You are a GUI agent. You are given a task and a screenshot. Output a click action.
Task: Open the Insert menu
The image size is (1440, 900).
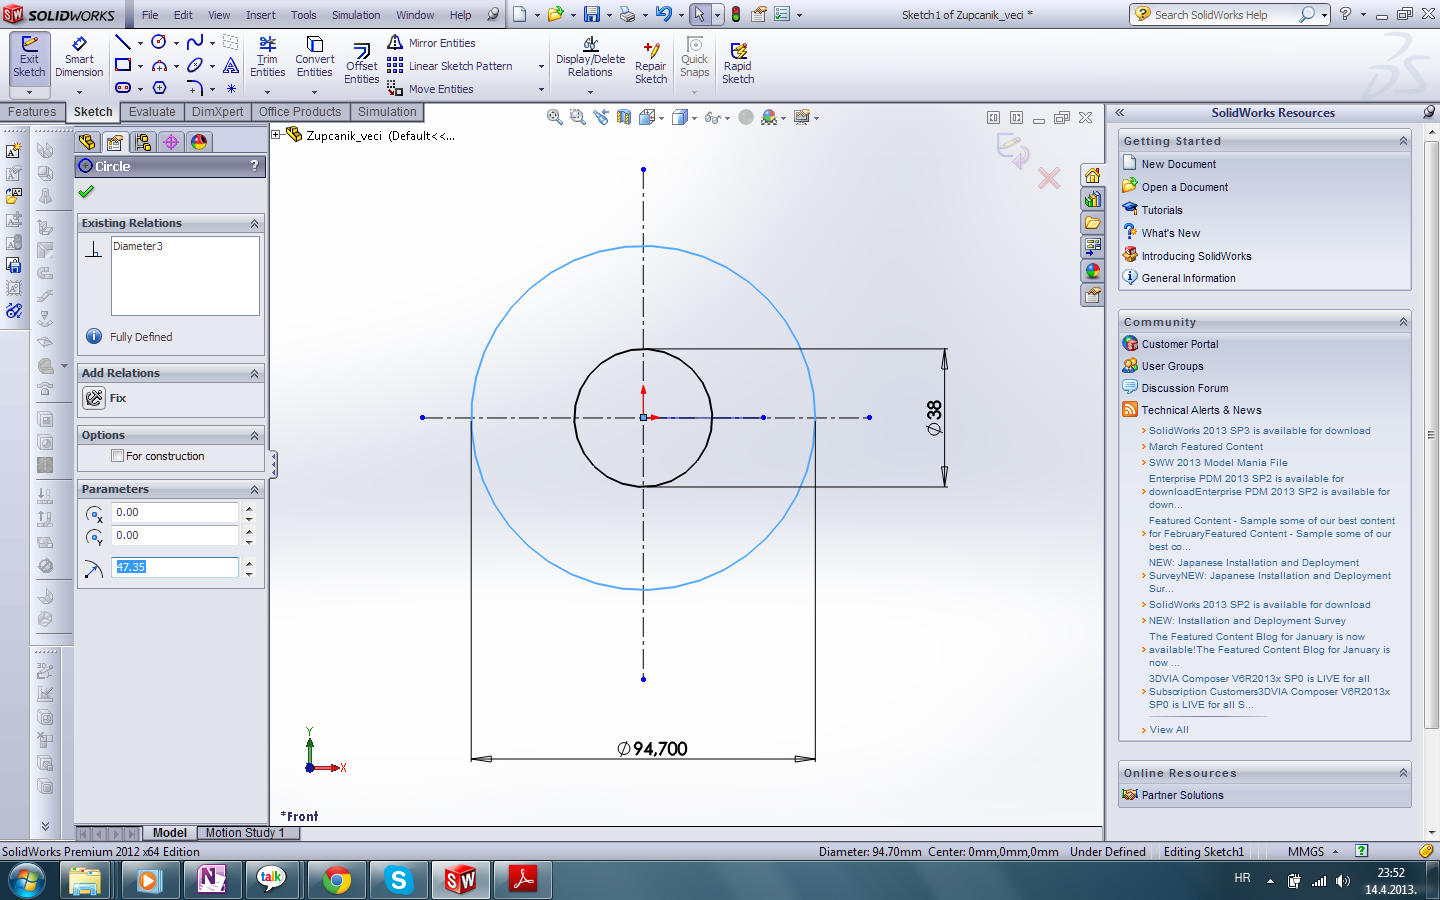[x=260, y=15]
